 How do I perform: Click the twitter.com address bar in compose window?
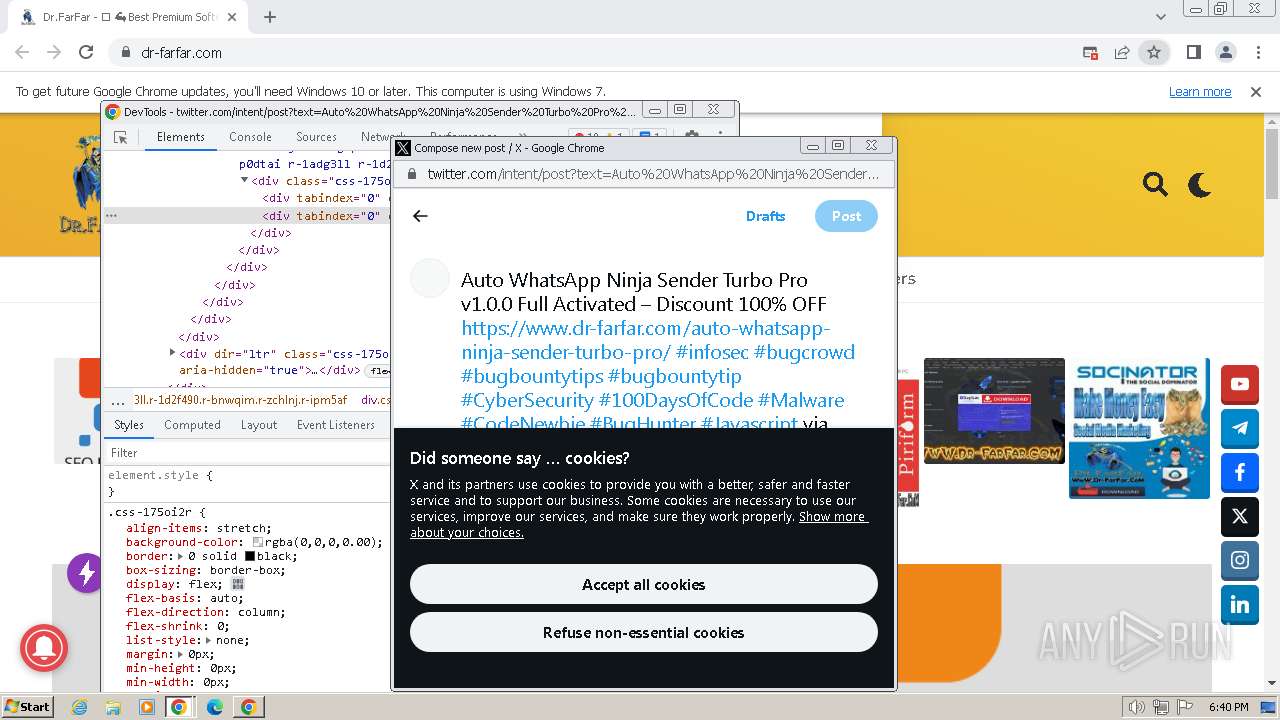tap(644, 174)
